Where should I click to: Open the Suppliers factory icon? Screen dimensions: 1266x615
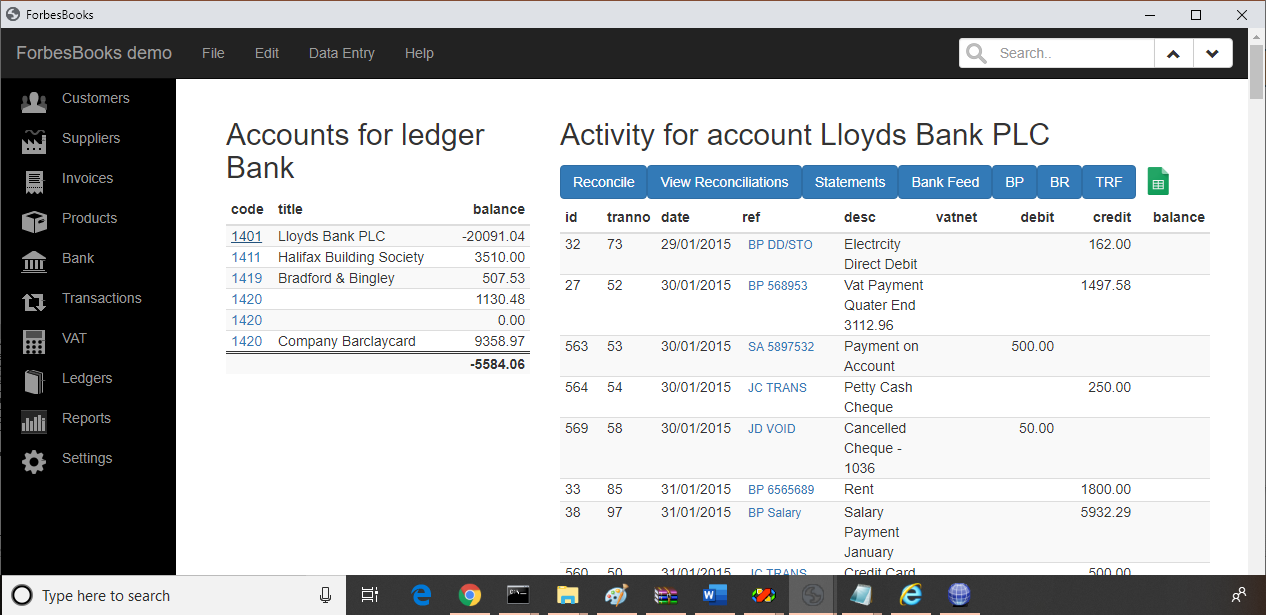tap(34, 140)
